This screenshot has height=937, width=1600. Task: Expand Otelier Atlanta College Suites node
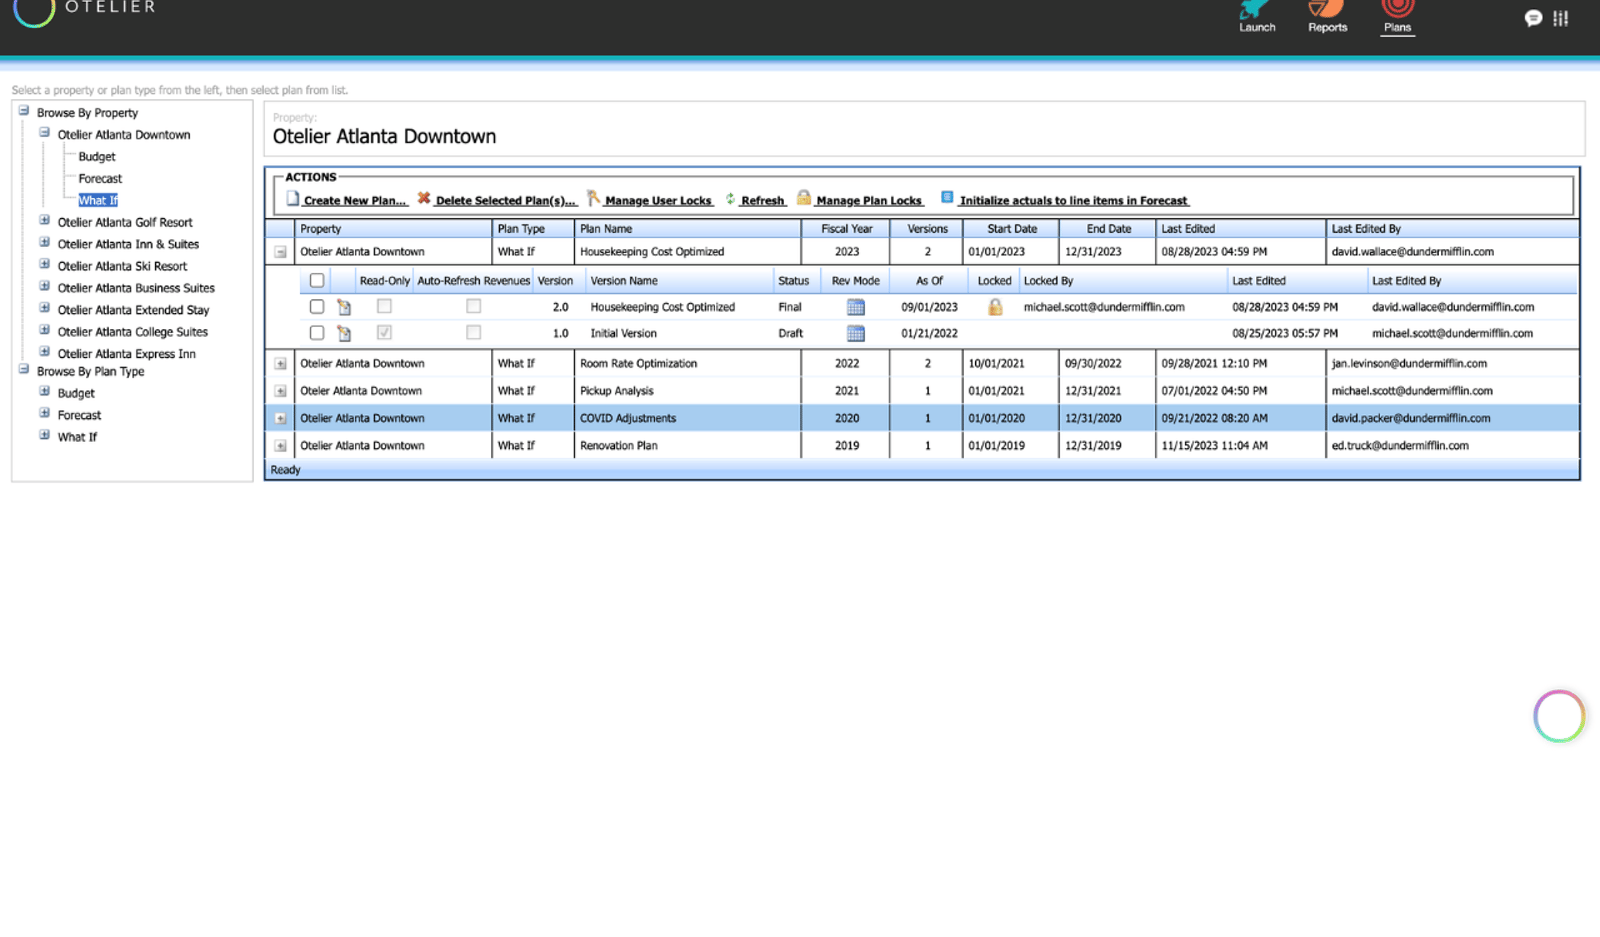44,330
